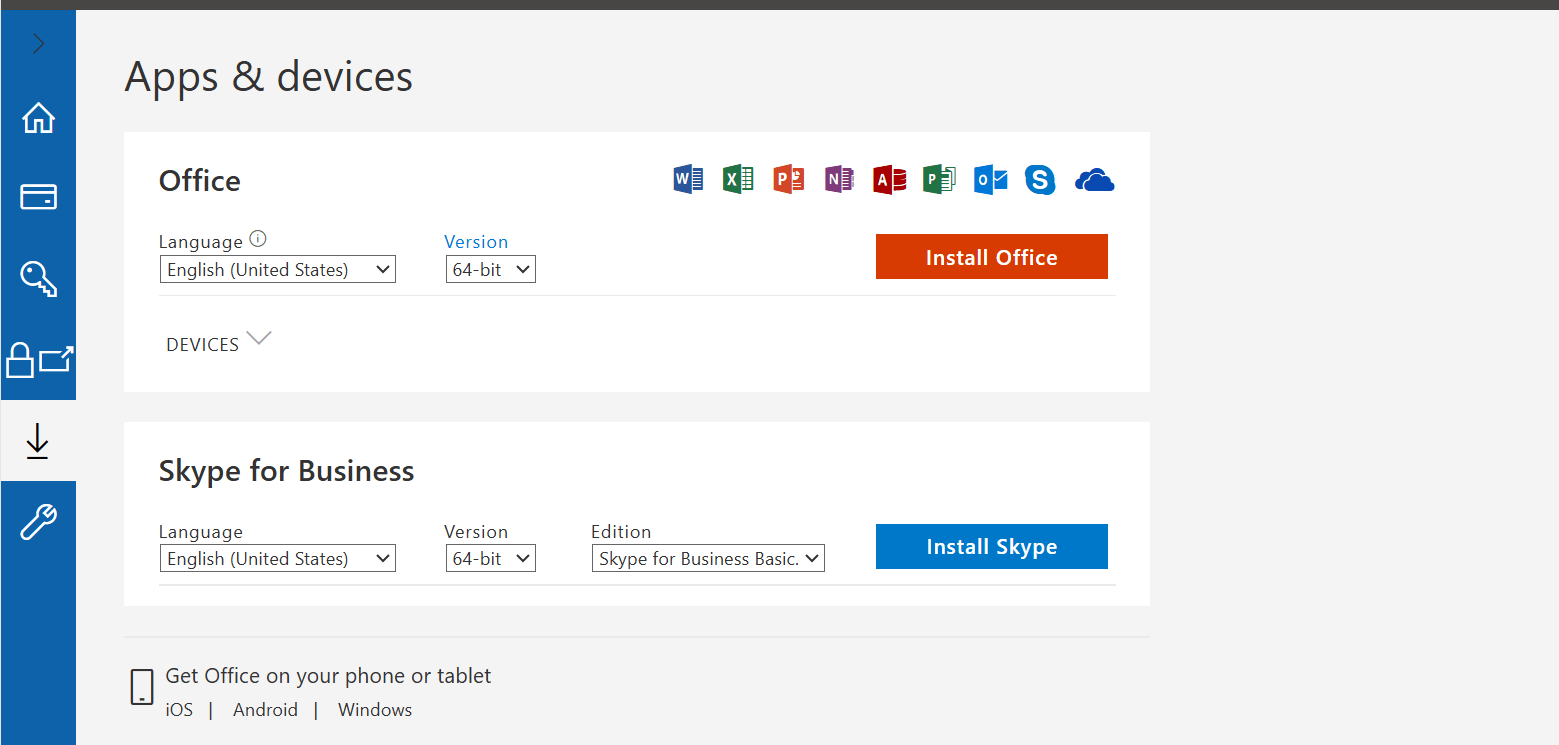Click the Outlook app icon
This screenshot has height=745, width=1559.
pyautogui.click(x=990, y=179)
